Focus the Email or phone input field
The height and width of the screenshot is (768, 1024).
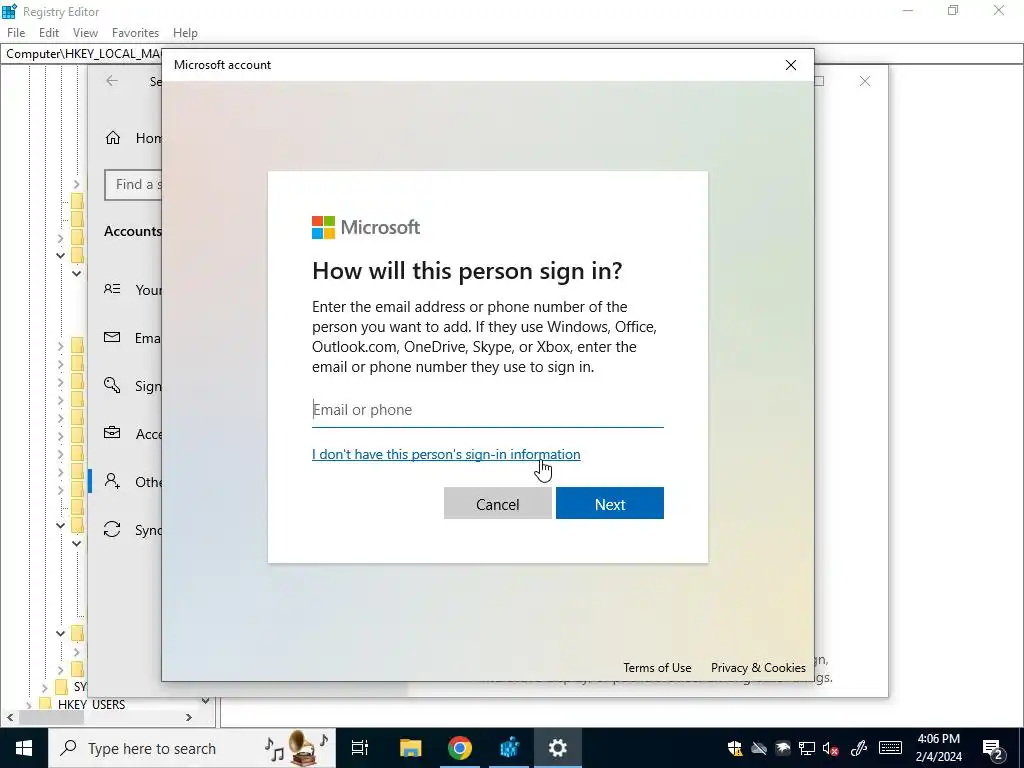(x=488, y=410)
